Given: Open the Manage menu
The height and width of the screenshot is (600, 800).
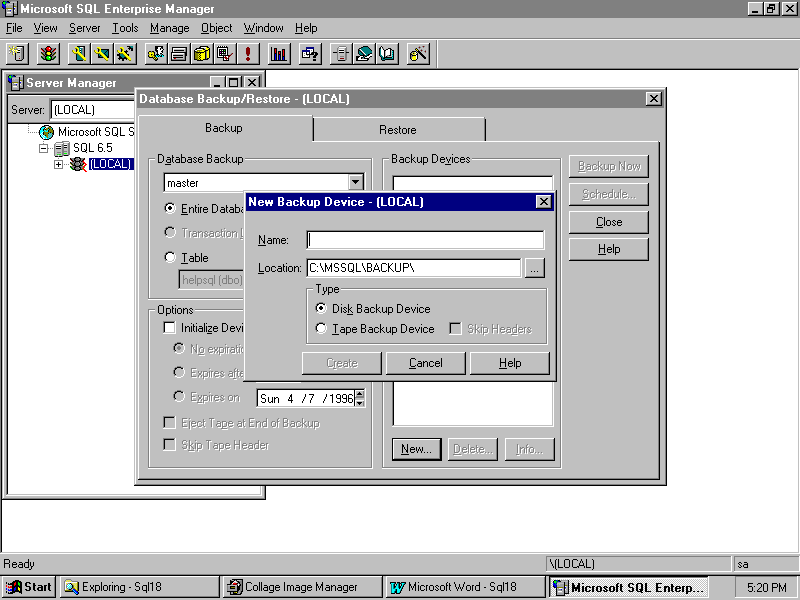Looking at the screenshot, I should pos(169,28).
